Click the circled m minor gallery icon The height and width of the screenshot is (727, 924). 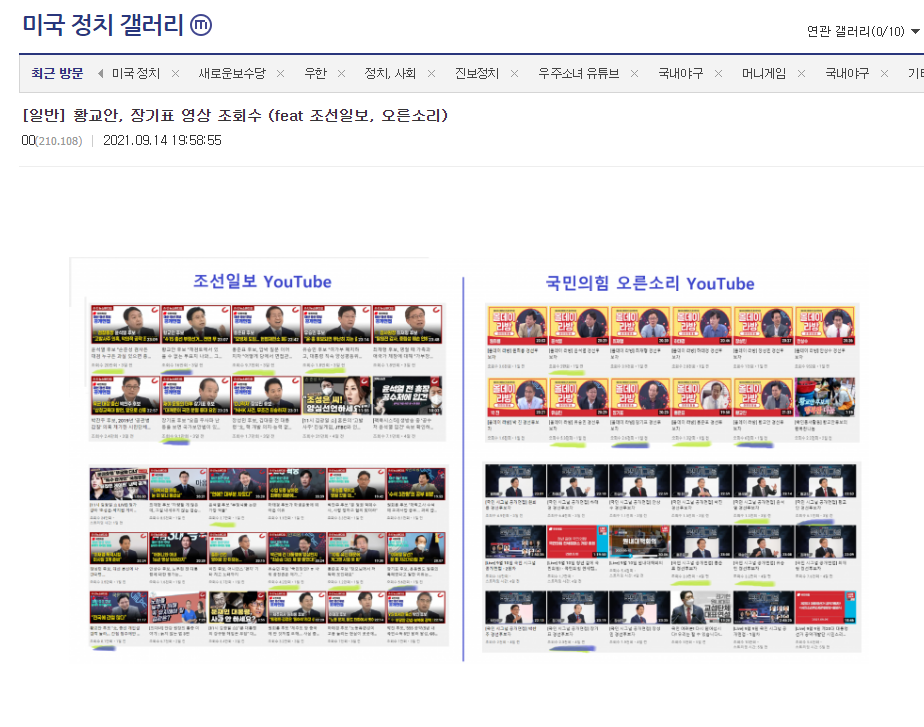(201, 25)
